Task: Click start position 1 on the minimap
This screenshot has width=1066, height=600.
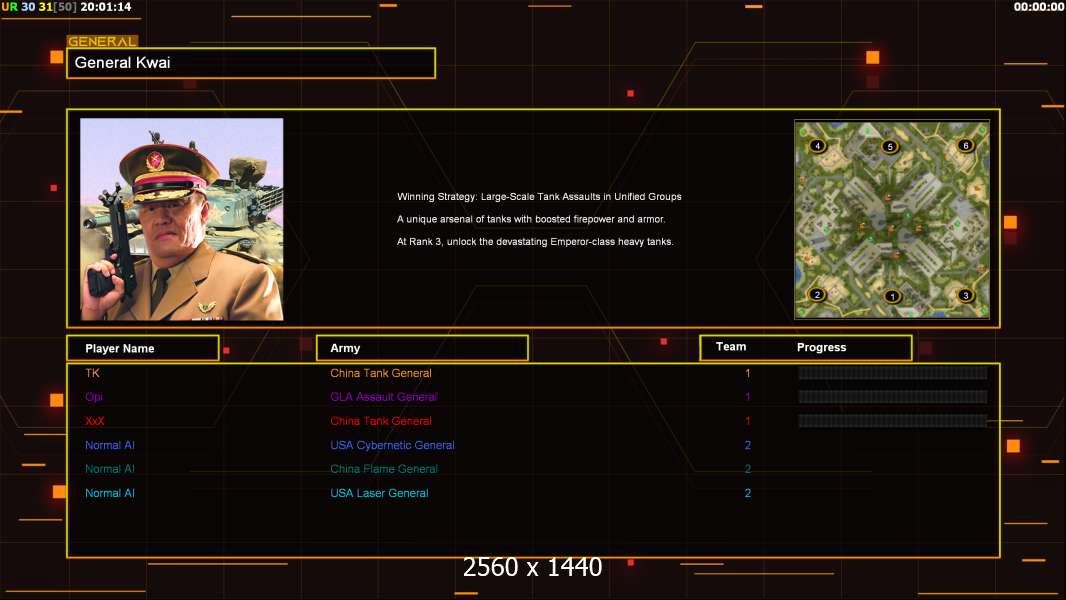Action: coord(892,296)
